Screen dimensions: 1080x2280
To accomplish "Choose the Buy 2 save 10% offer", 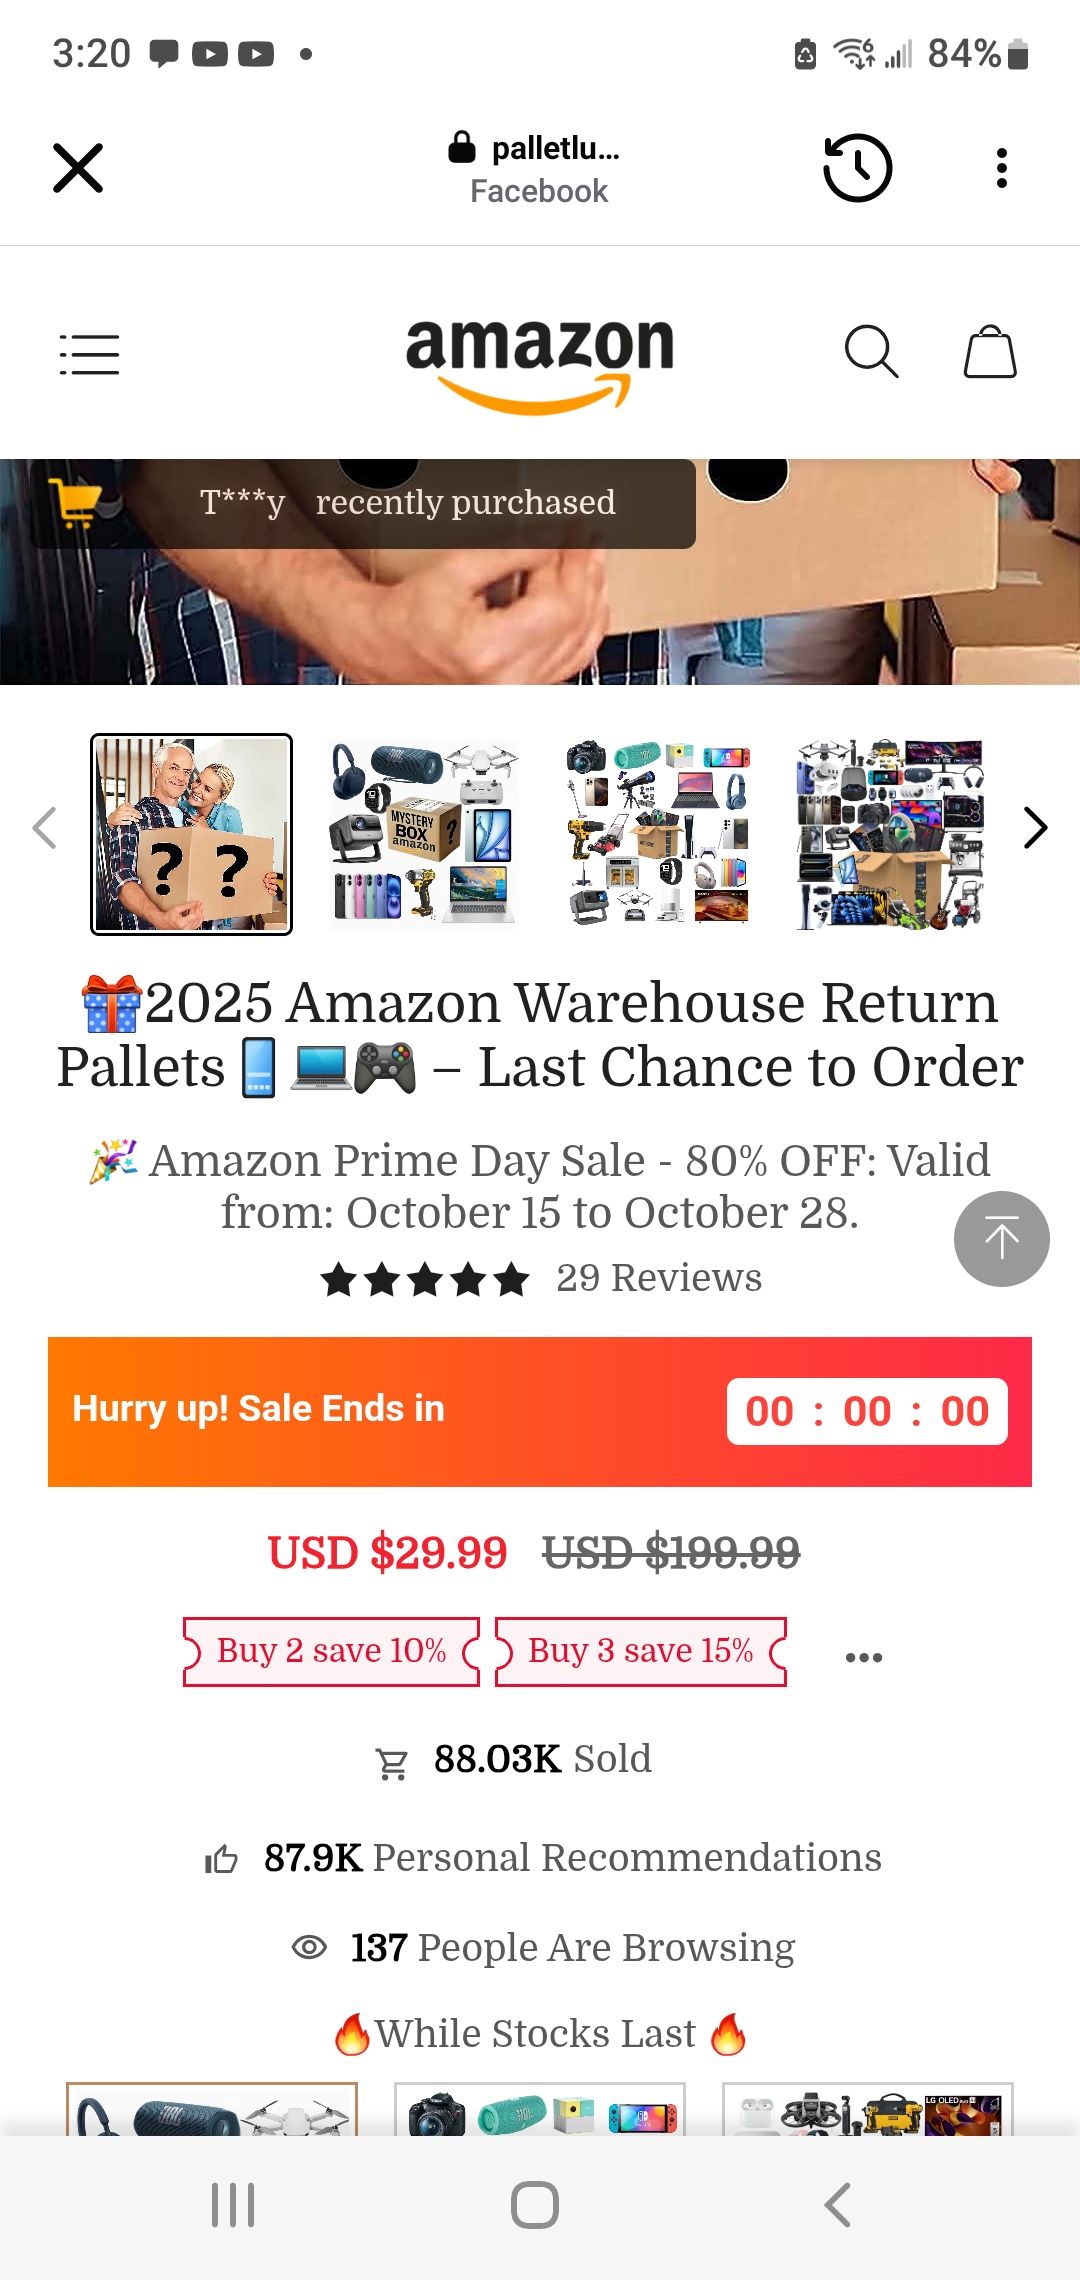I will (x=331, y=1651).
